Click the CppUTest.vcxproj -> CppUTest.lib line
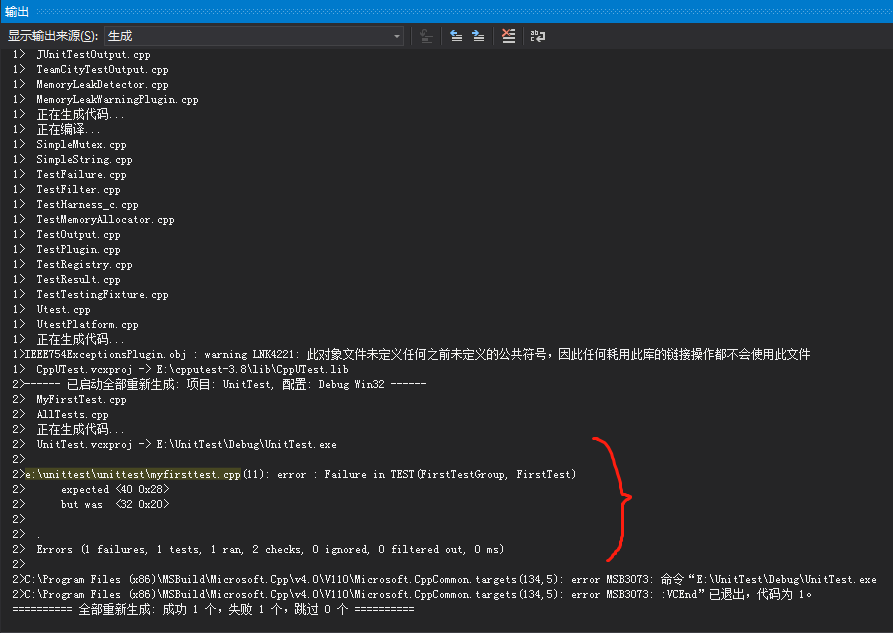Image resolution: width=893 pixels, height=633 pixels. [181, 369]
